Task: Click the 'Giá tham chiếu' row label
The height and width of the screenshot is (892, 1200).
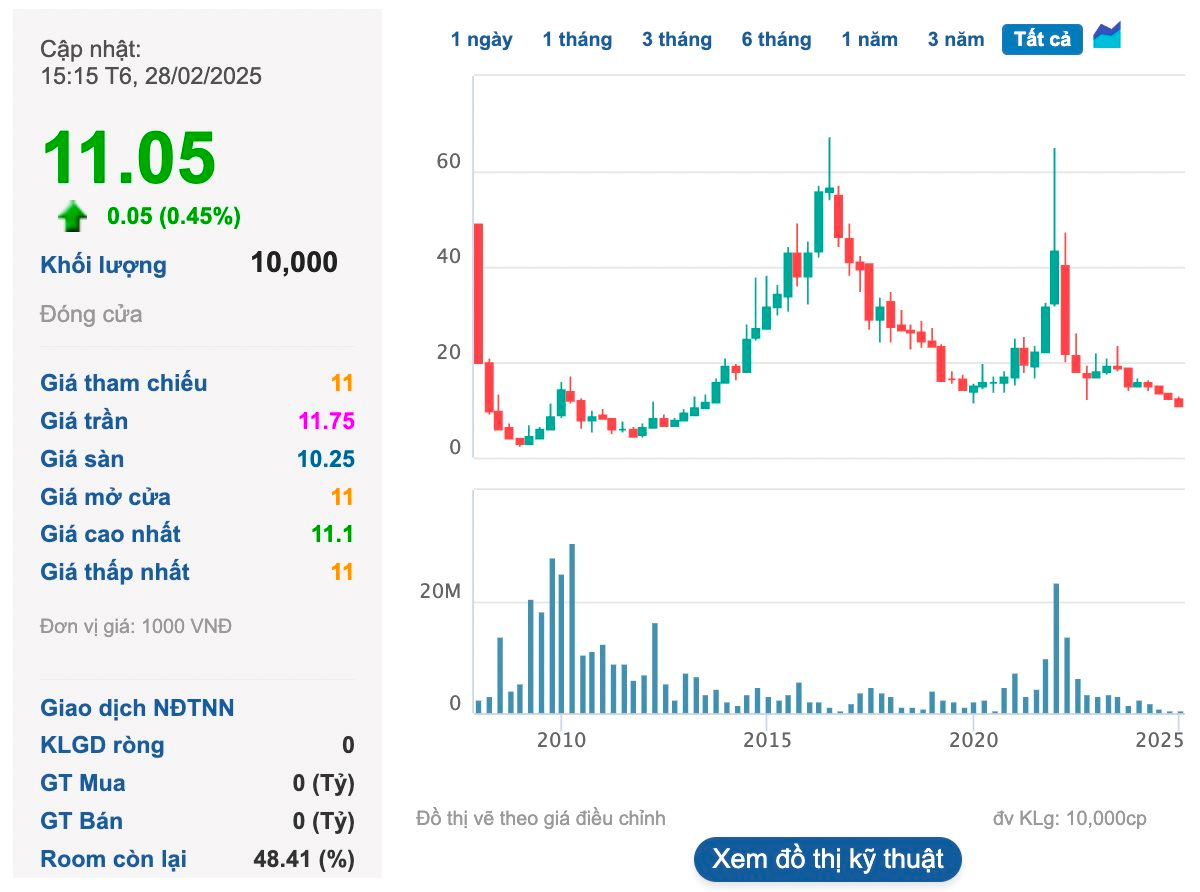Action: (122, 383)
